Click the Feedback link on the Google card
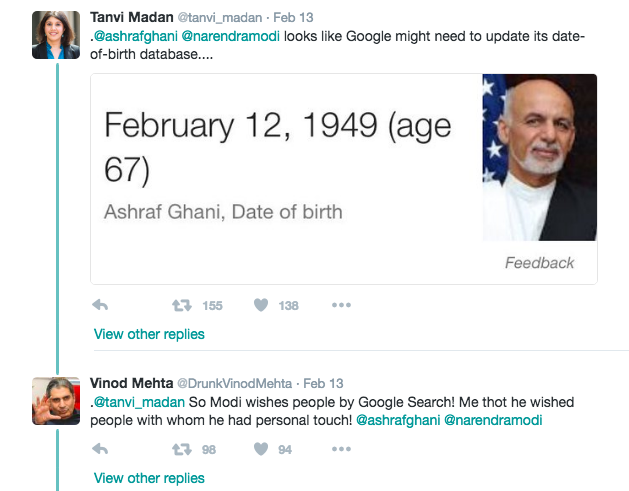 pyautogui.click(x=539, y=263)
